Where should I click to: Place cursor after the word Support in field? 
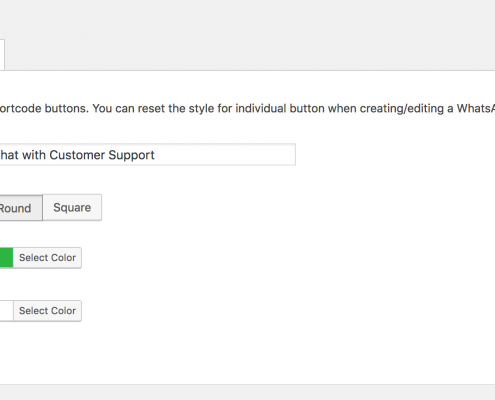click(x=156, y=155)
